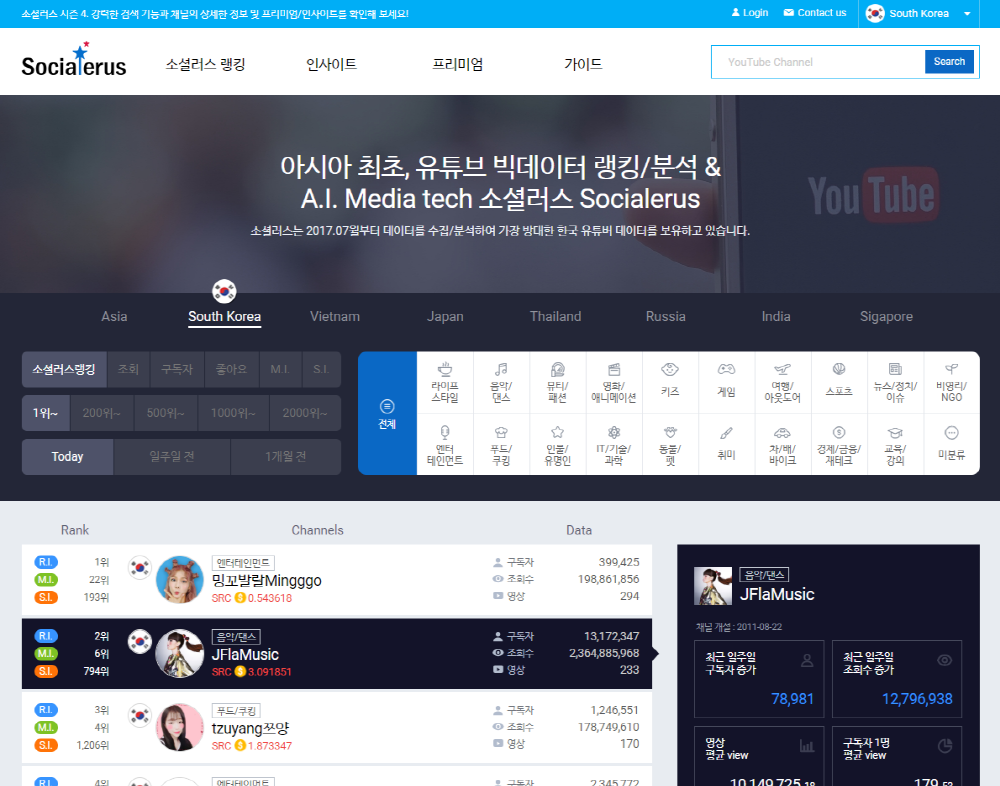Image resolution: width=1000 pixels, height=786 pixels.
Task: Switch to the Vietnam region tab
Action: [x=334, y=316]
